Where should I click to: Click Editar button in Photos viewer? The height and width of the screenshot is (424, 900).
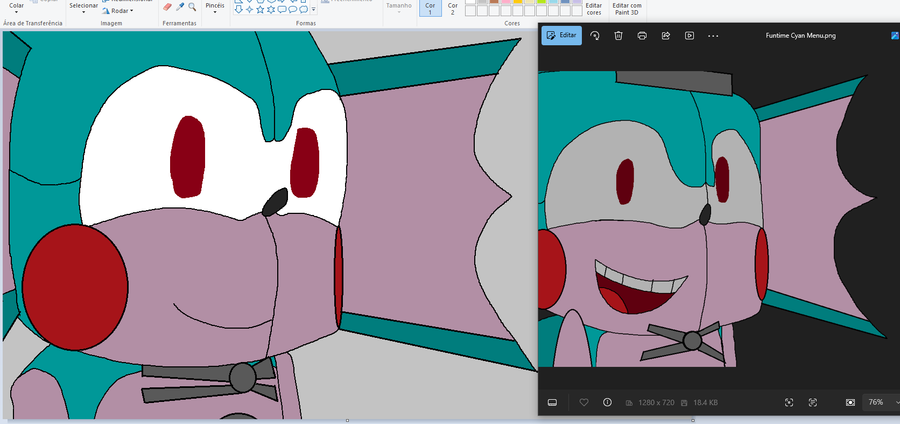561,36
